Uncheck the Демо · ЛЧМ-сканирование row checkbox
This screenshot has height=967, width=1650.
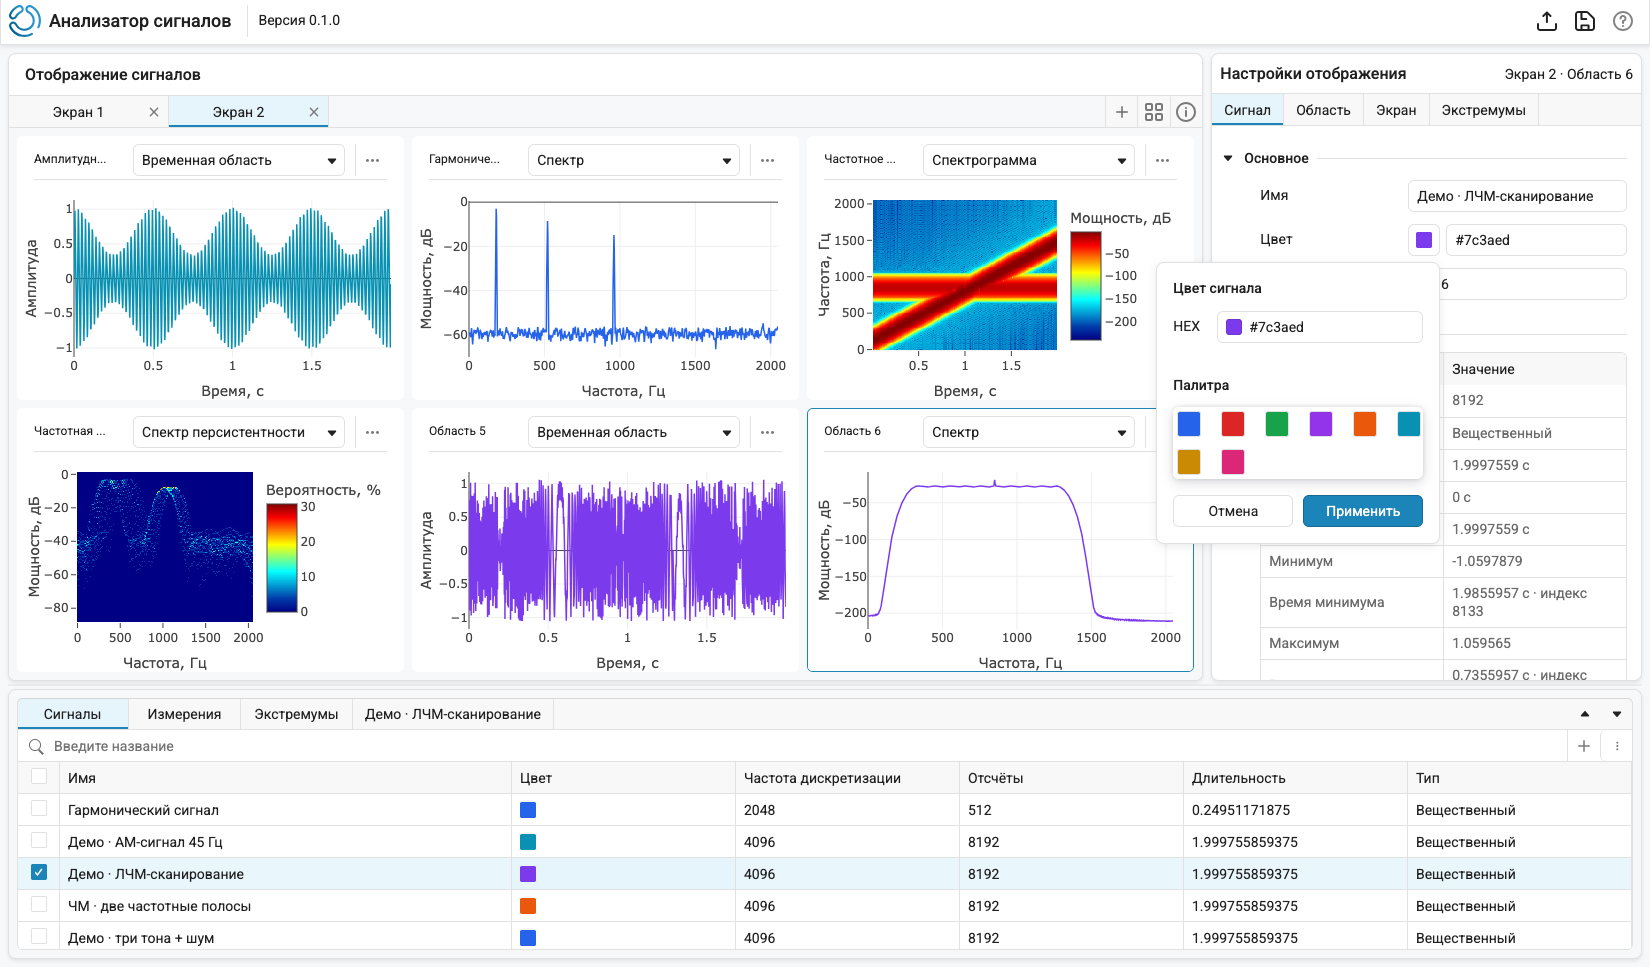(x=39, y=872)
